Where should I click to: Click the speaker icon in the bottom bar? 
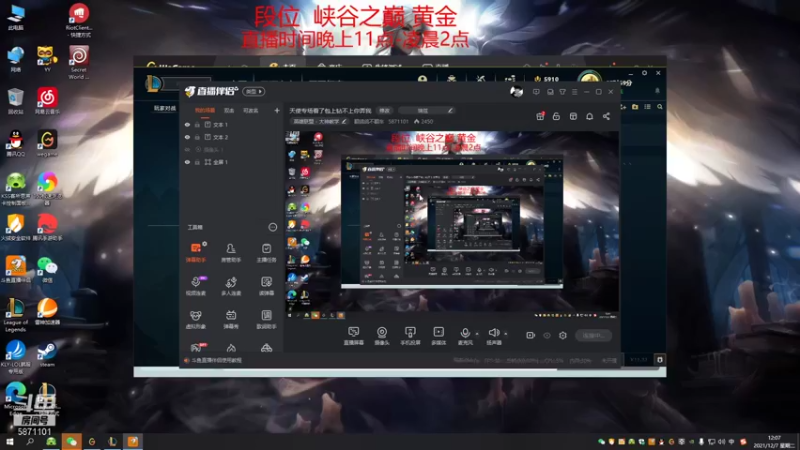[493, 333]
